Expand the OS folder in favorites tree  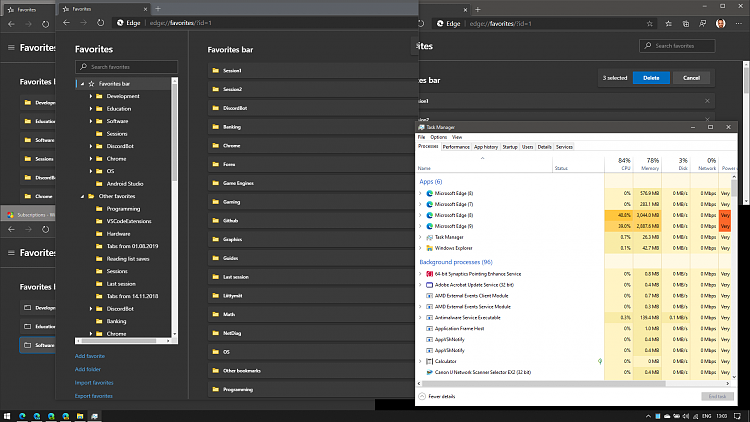point(91,171)
